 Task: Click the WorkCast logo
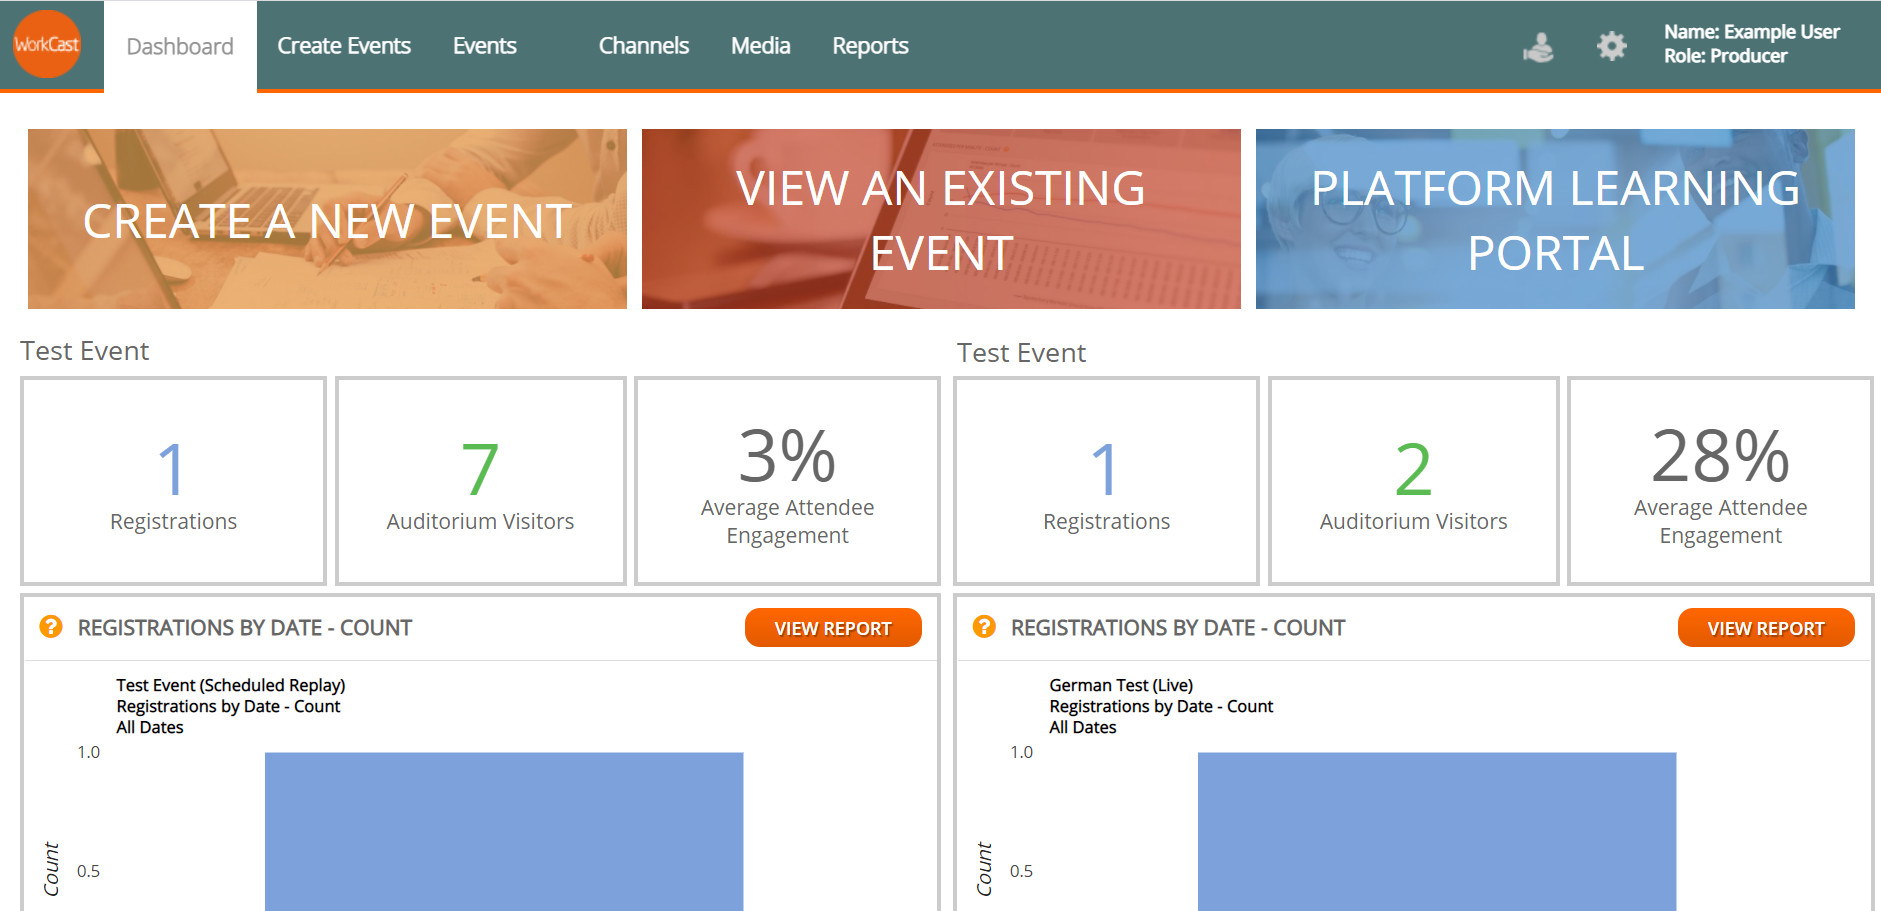coord(47,45)
